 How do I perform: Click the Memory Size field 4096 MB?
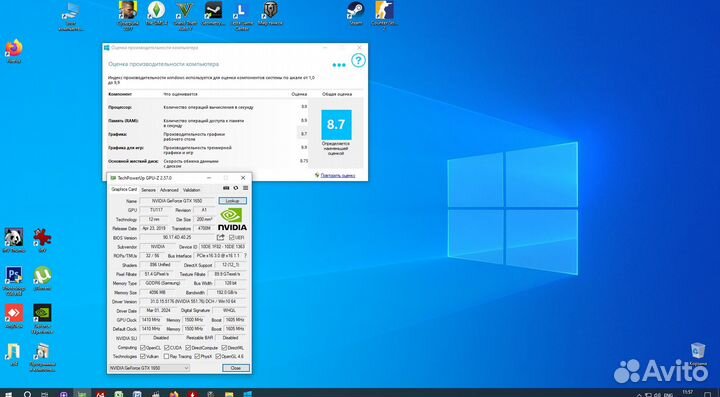[x=158, y=292]
